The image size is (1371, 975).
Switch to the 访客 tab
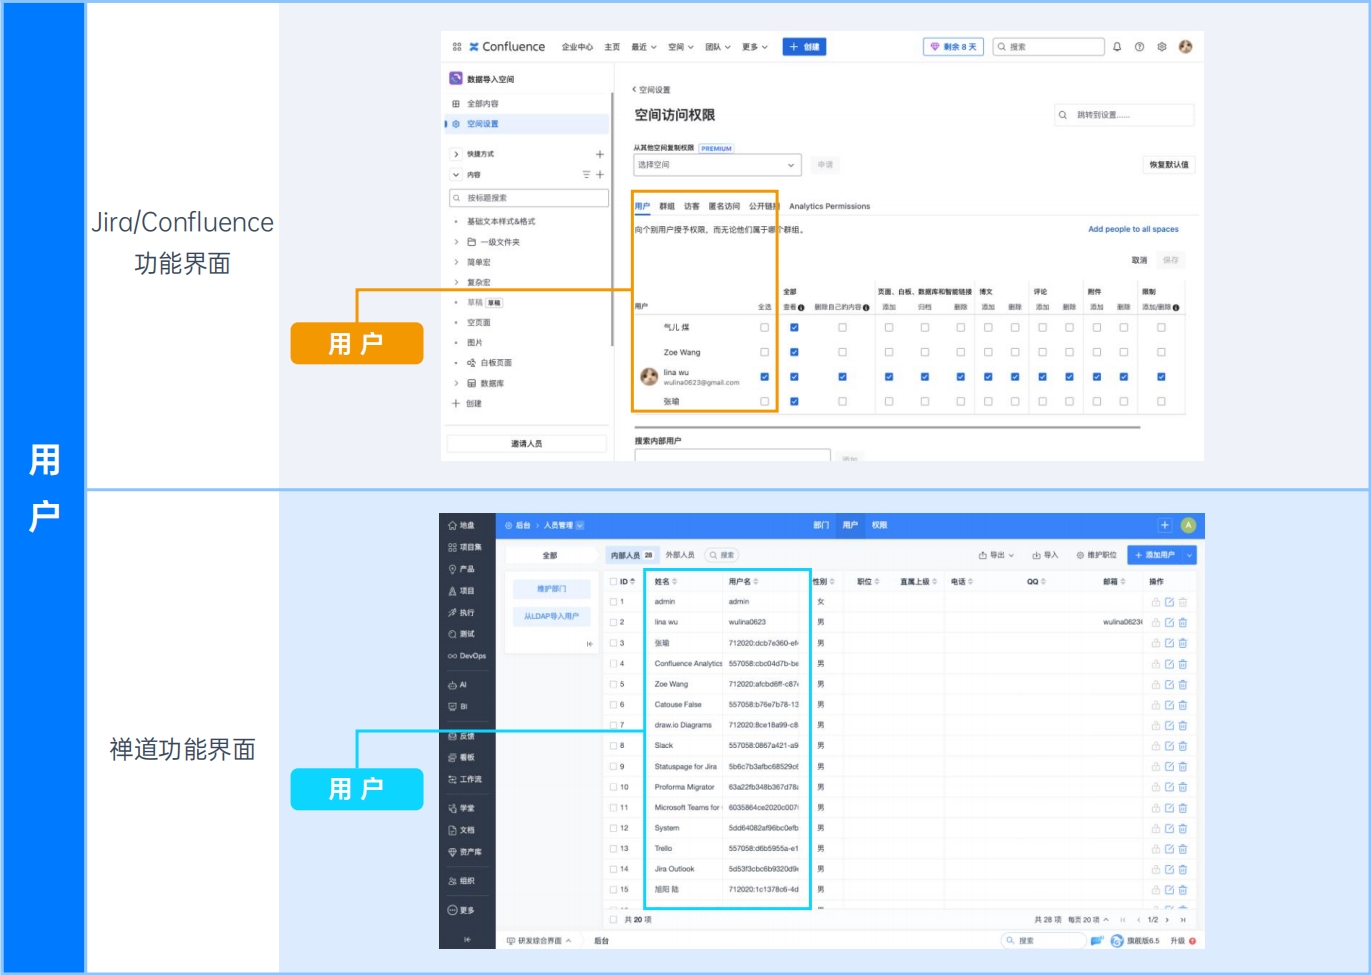point(692,207)
